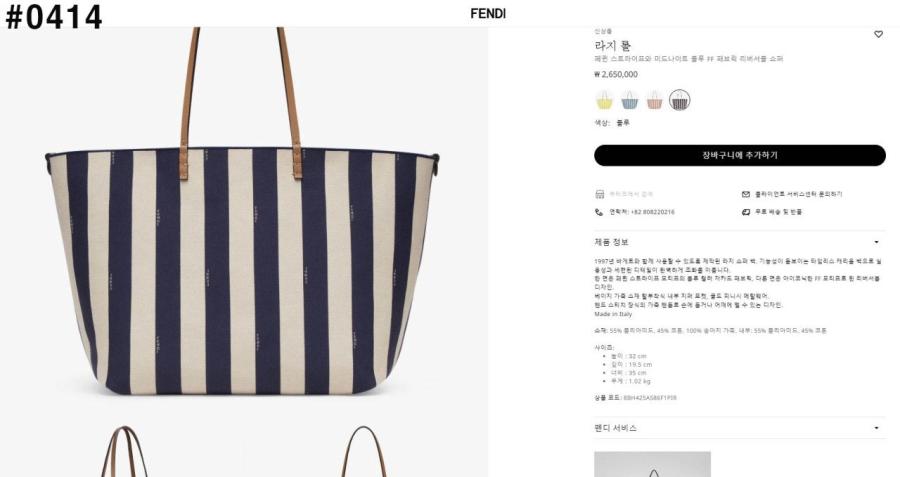Click the free shipping and returns icon
Screen dimensions: 900x477
pos(746,212)
